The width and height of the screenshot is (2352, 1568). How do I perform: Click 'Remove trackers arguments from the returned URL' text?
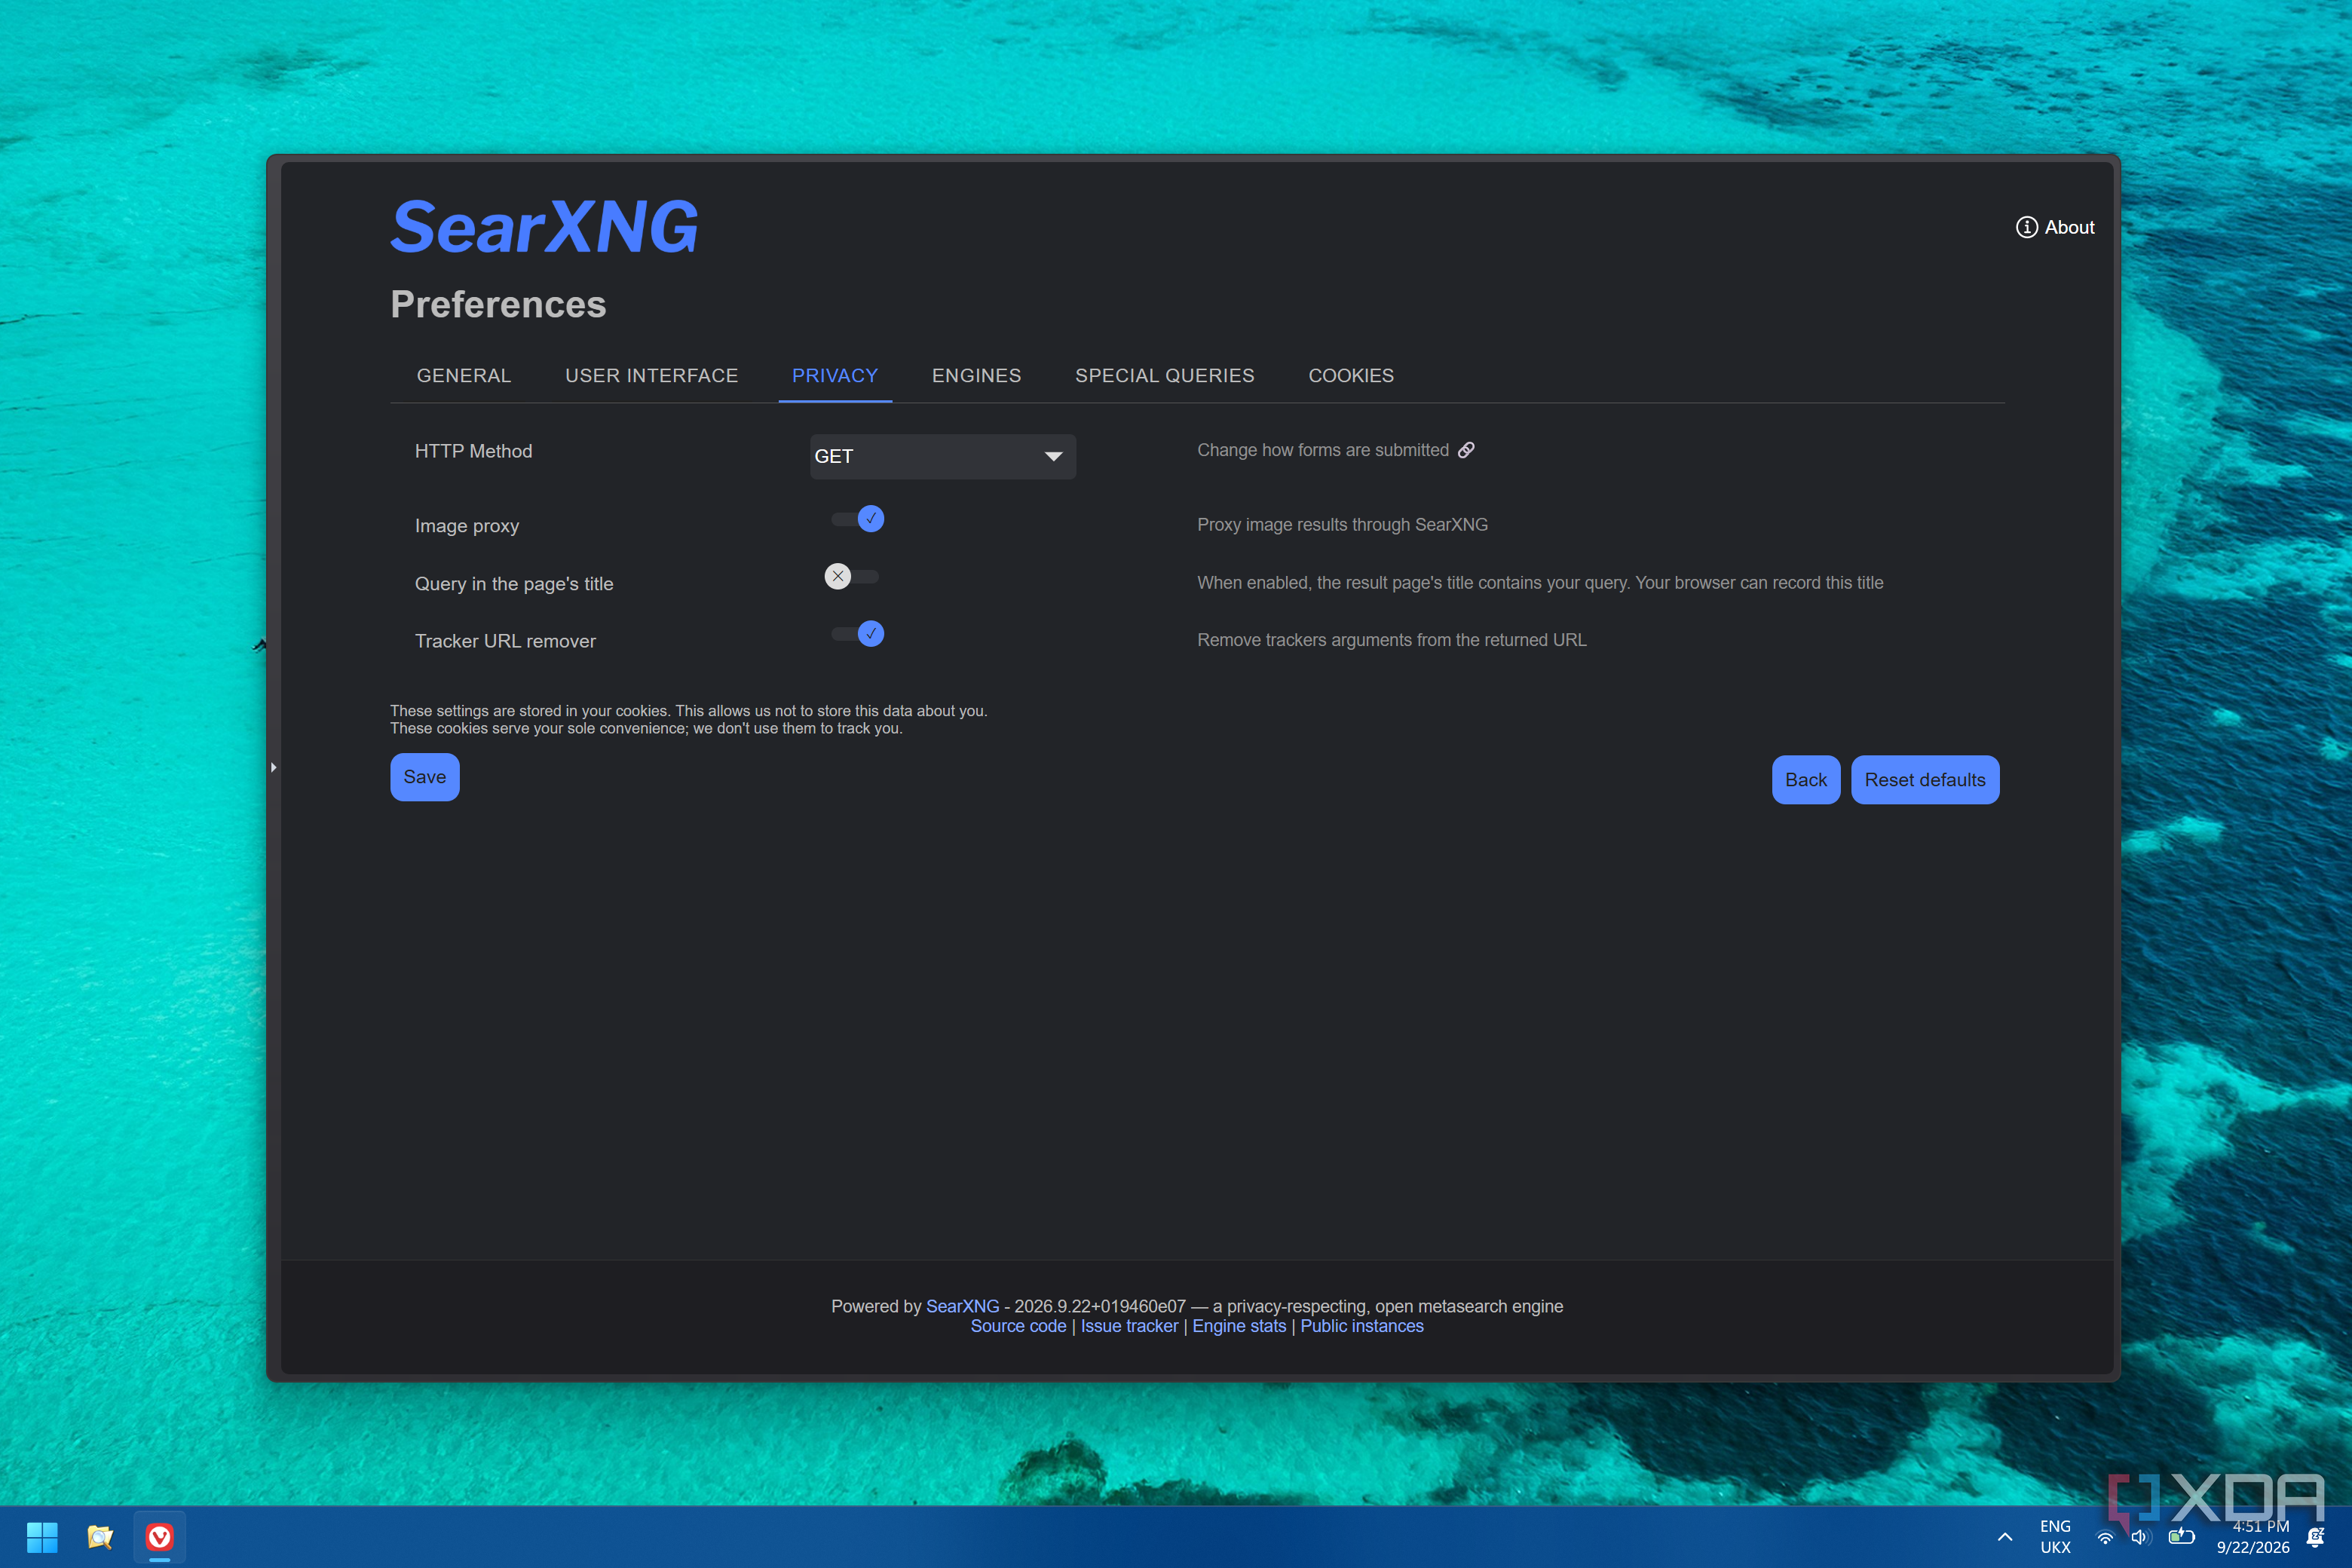click(1391, 640)
